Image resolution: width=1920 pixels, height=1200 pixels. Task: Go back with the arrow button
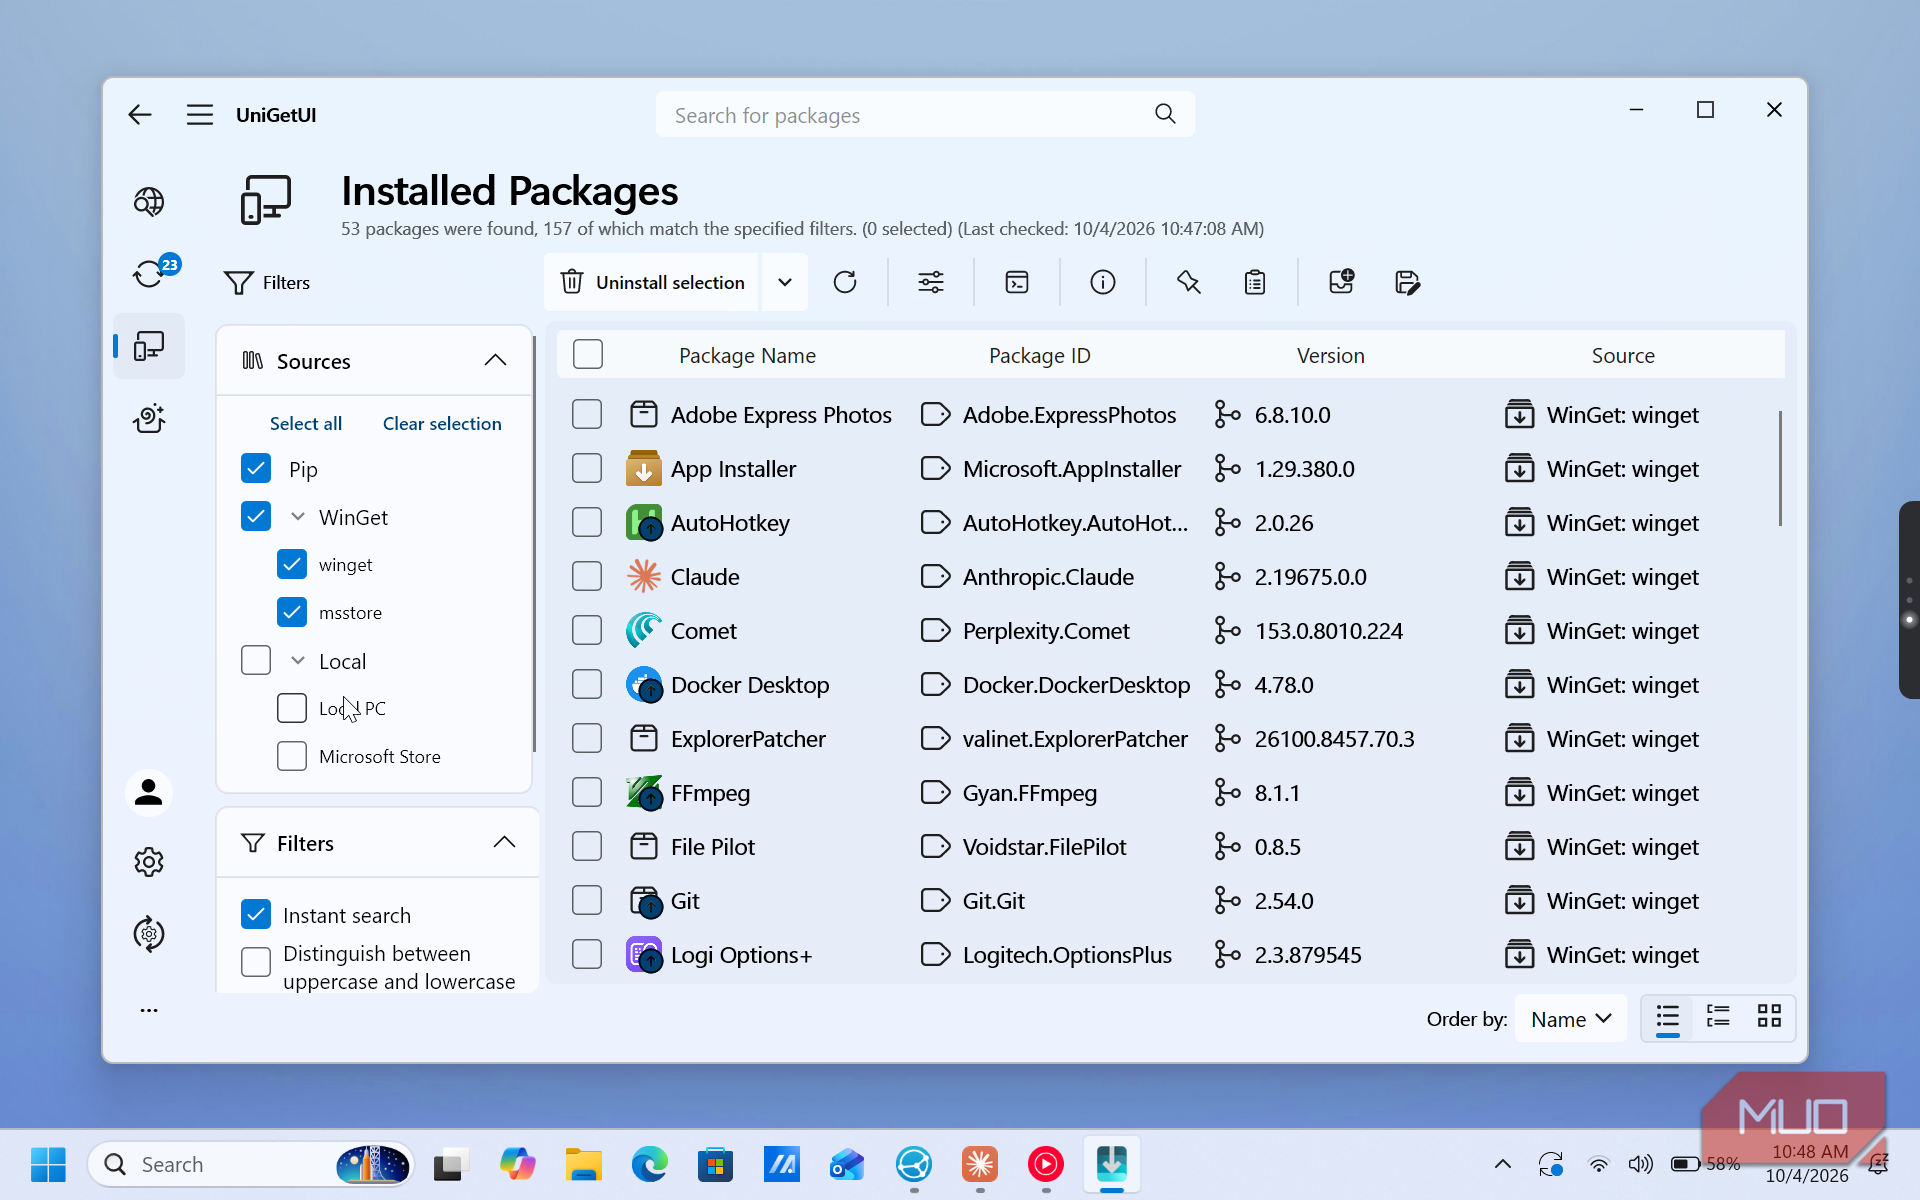(140, 114)
